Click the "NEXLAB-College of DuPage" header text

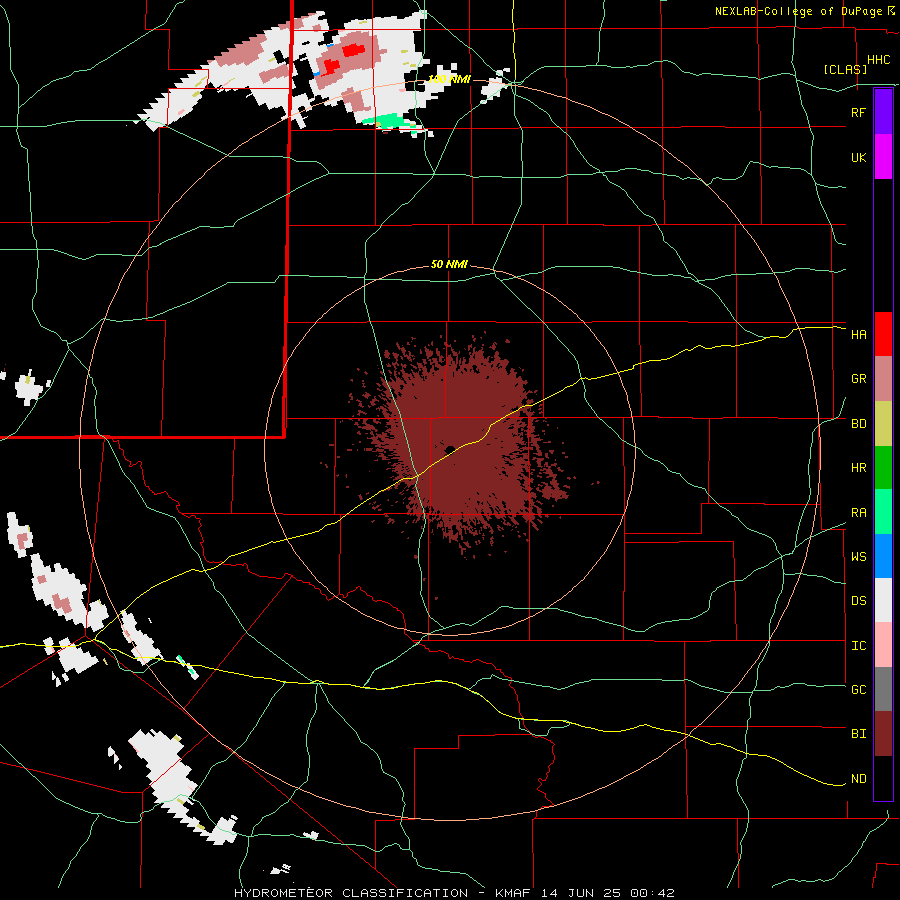click(x=798, y=11)
